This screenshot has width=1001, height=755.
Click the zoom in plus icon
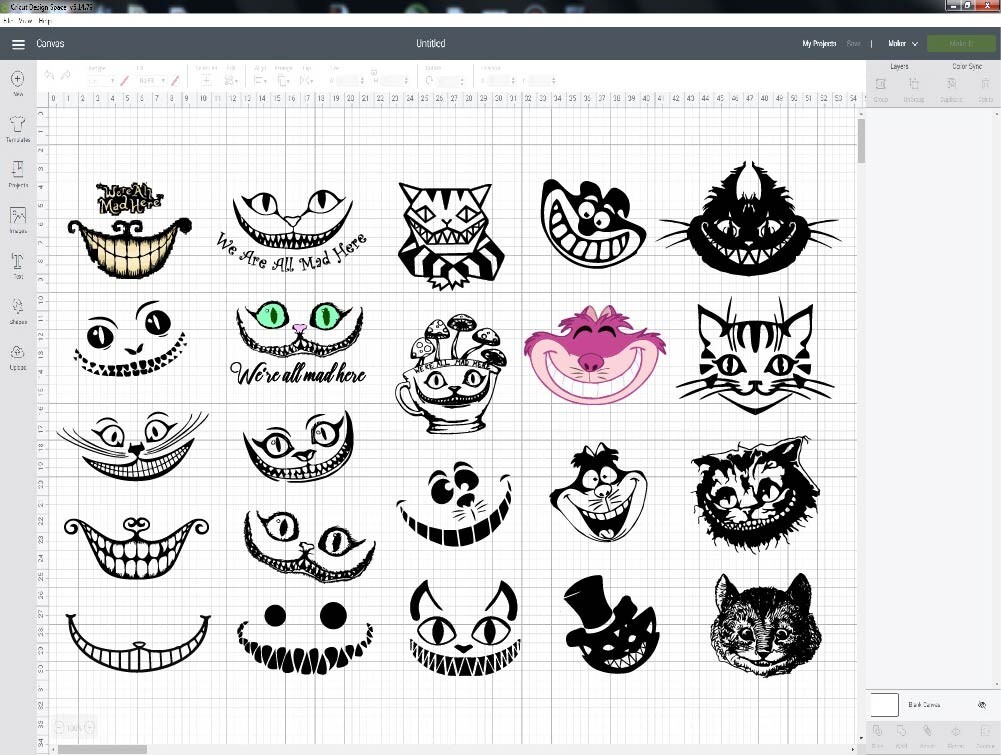click(89, 727)
